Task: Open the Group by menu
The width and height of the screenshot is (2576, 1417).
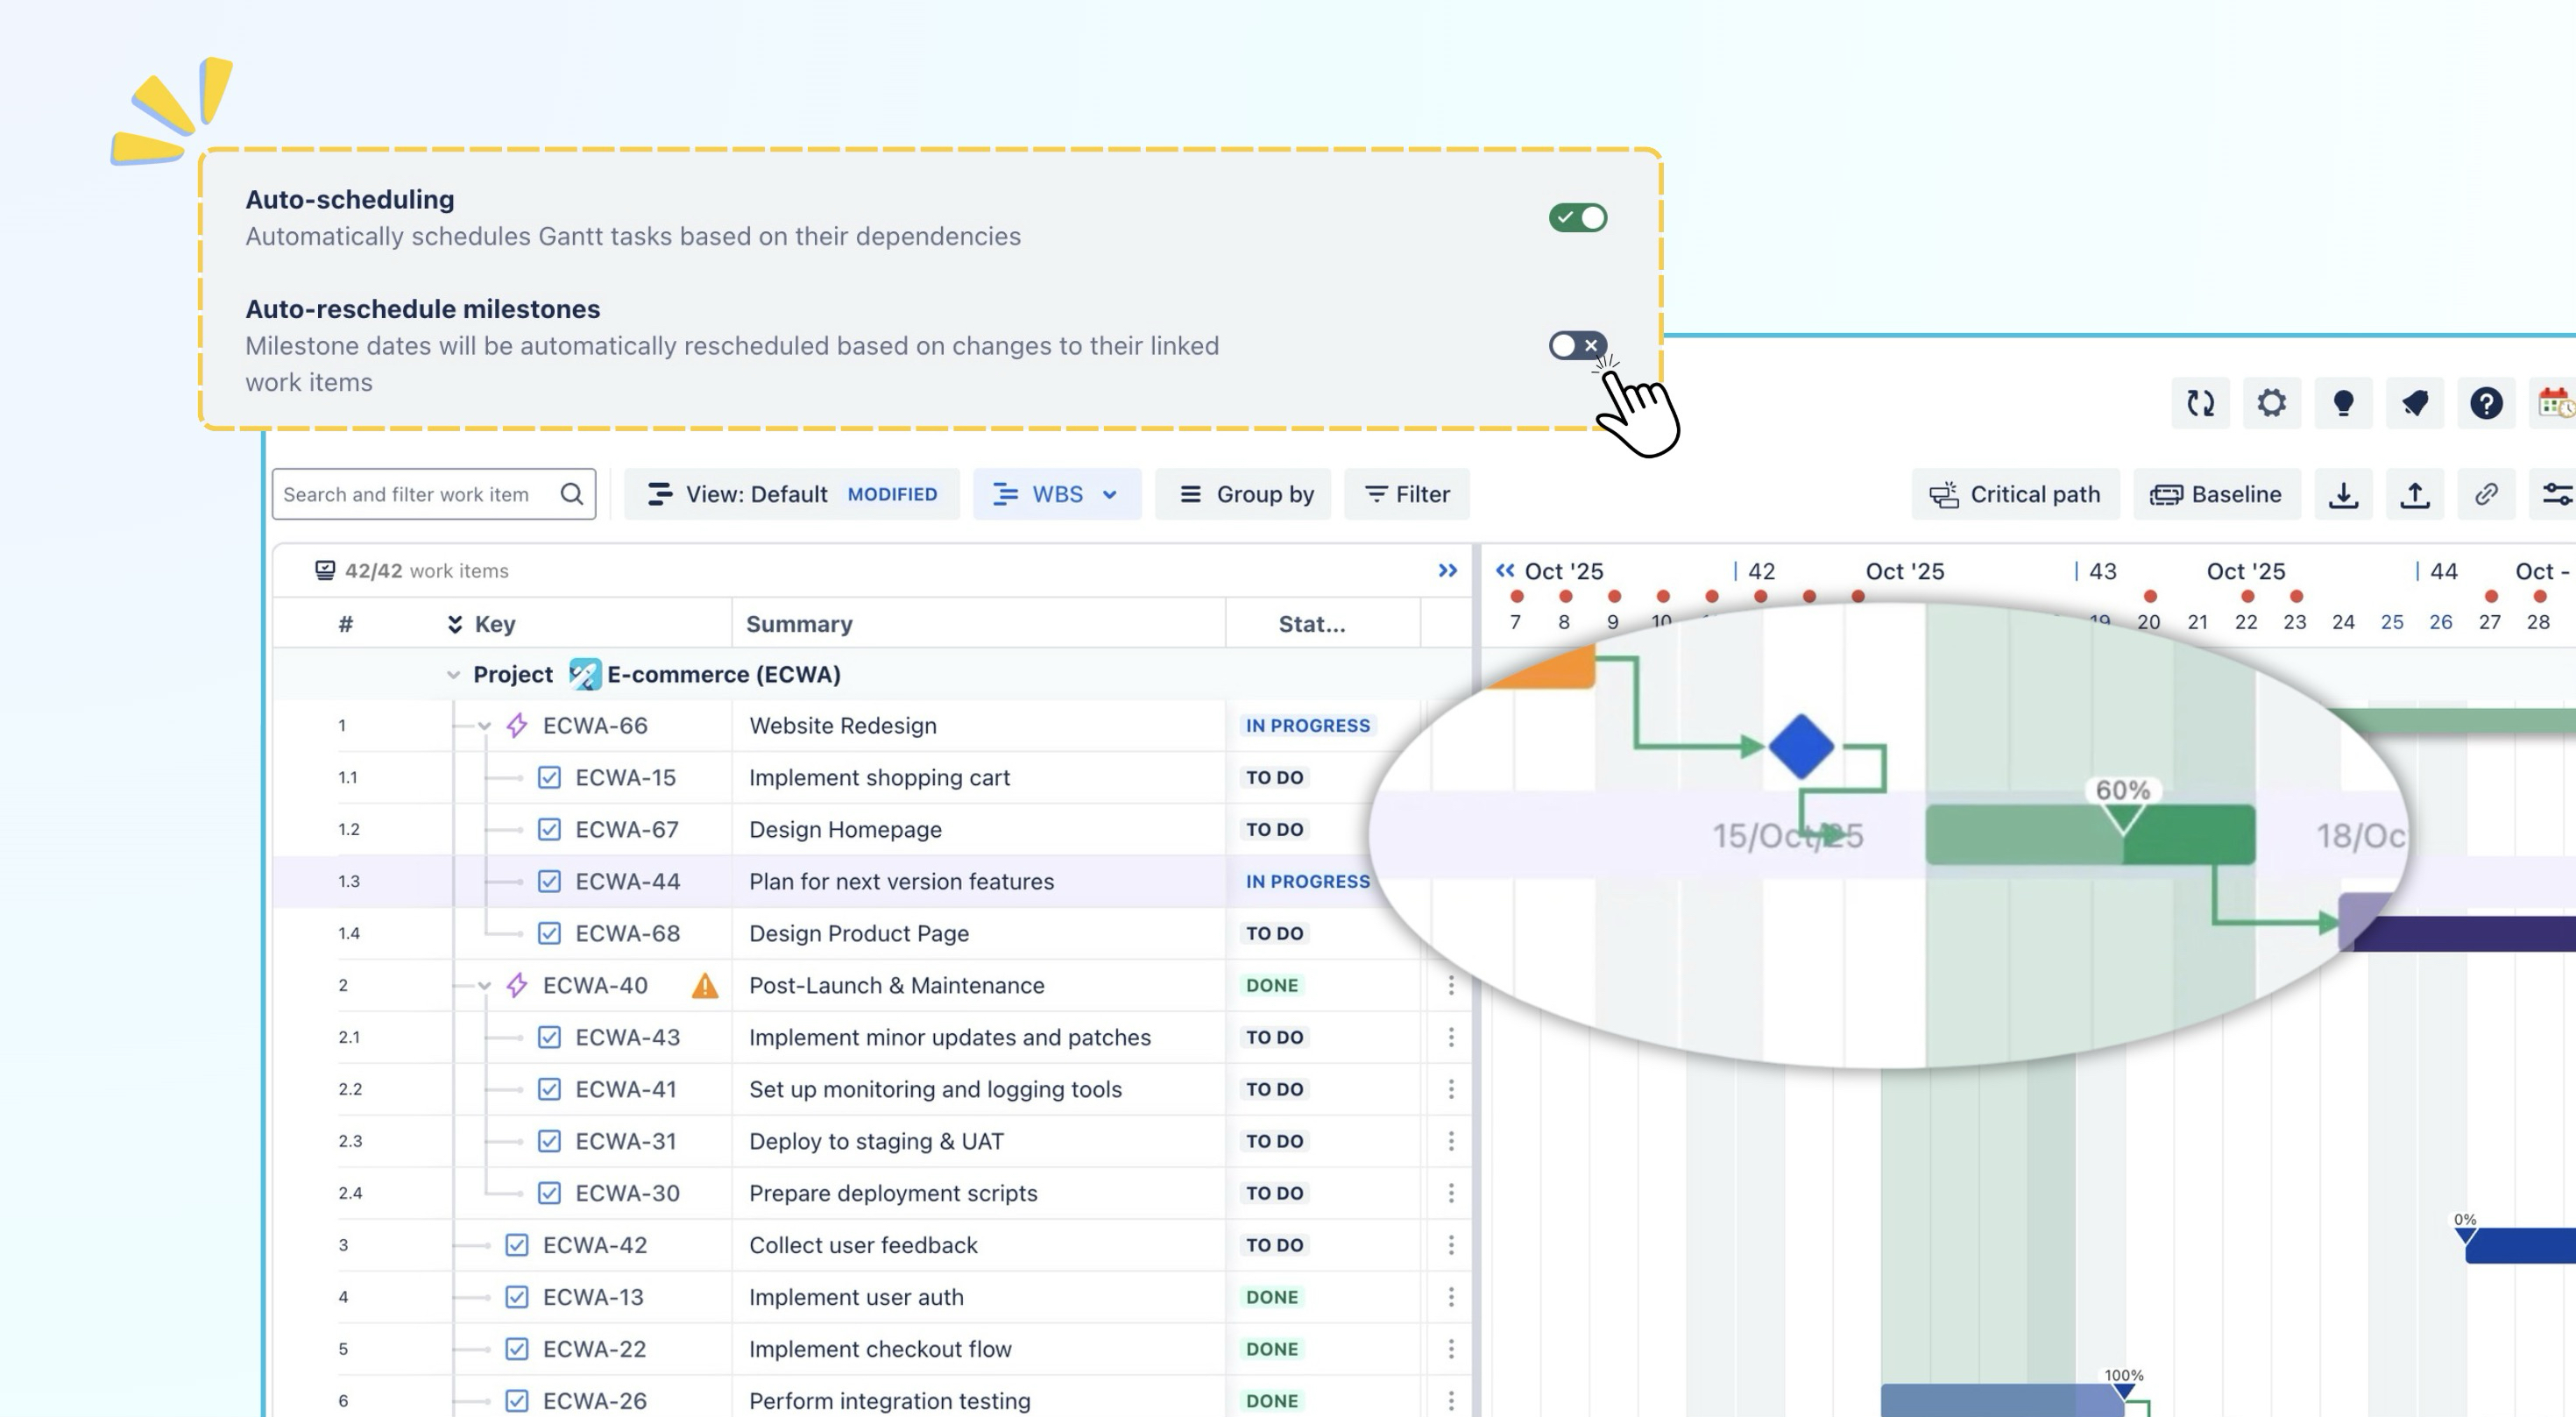Action: point(1243,494)
